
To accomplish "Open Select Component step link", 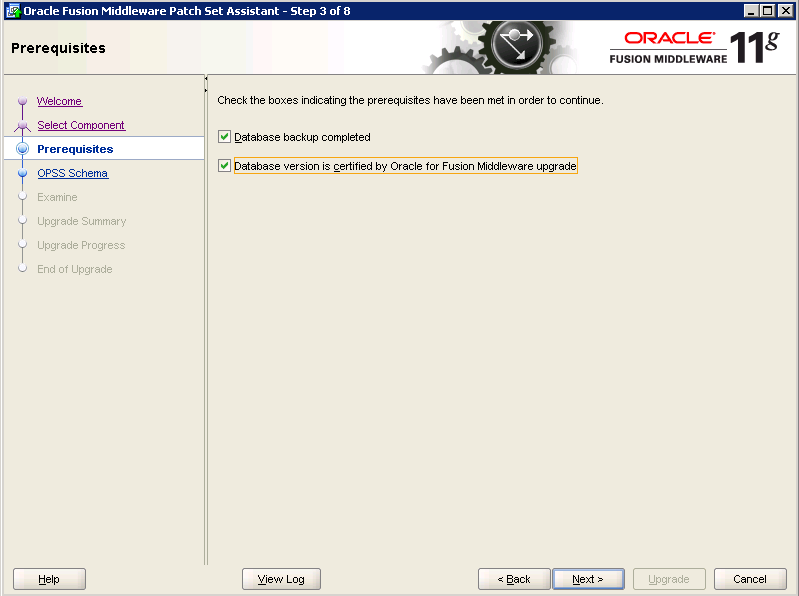I will (81, 125).
